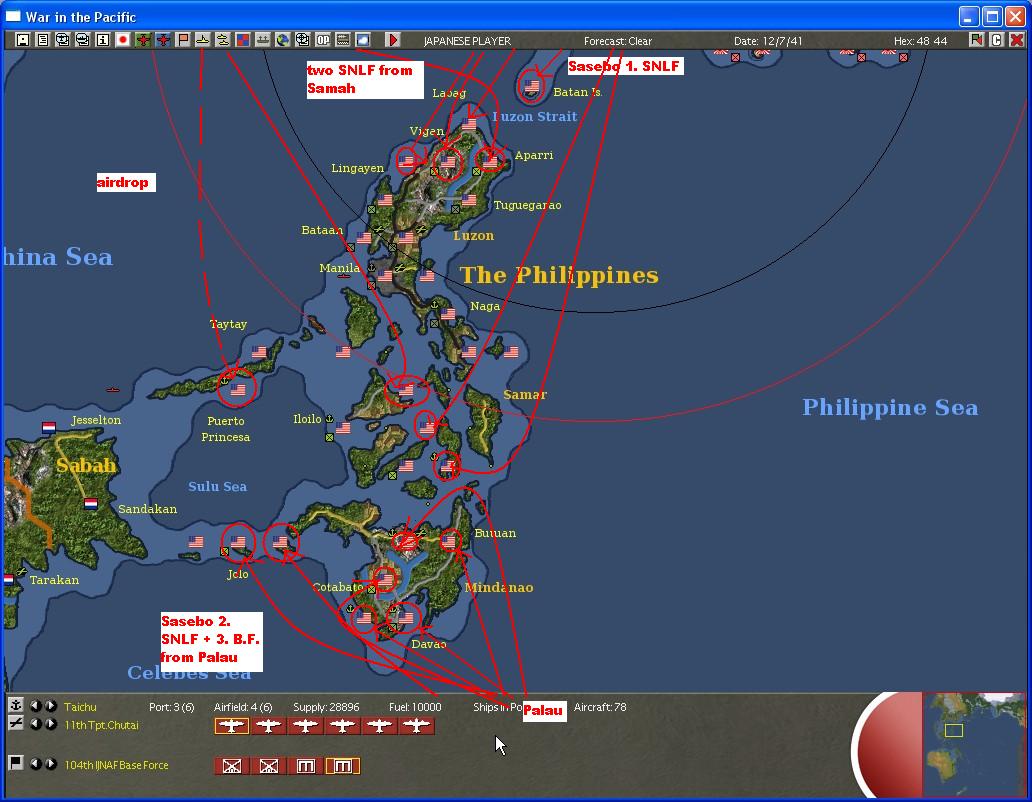Toggle the flag marker beside 104th IJNAF Base Force

[15, 763]
